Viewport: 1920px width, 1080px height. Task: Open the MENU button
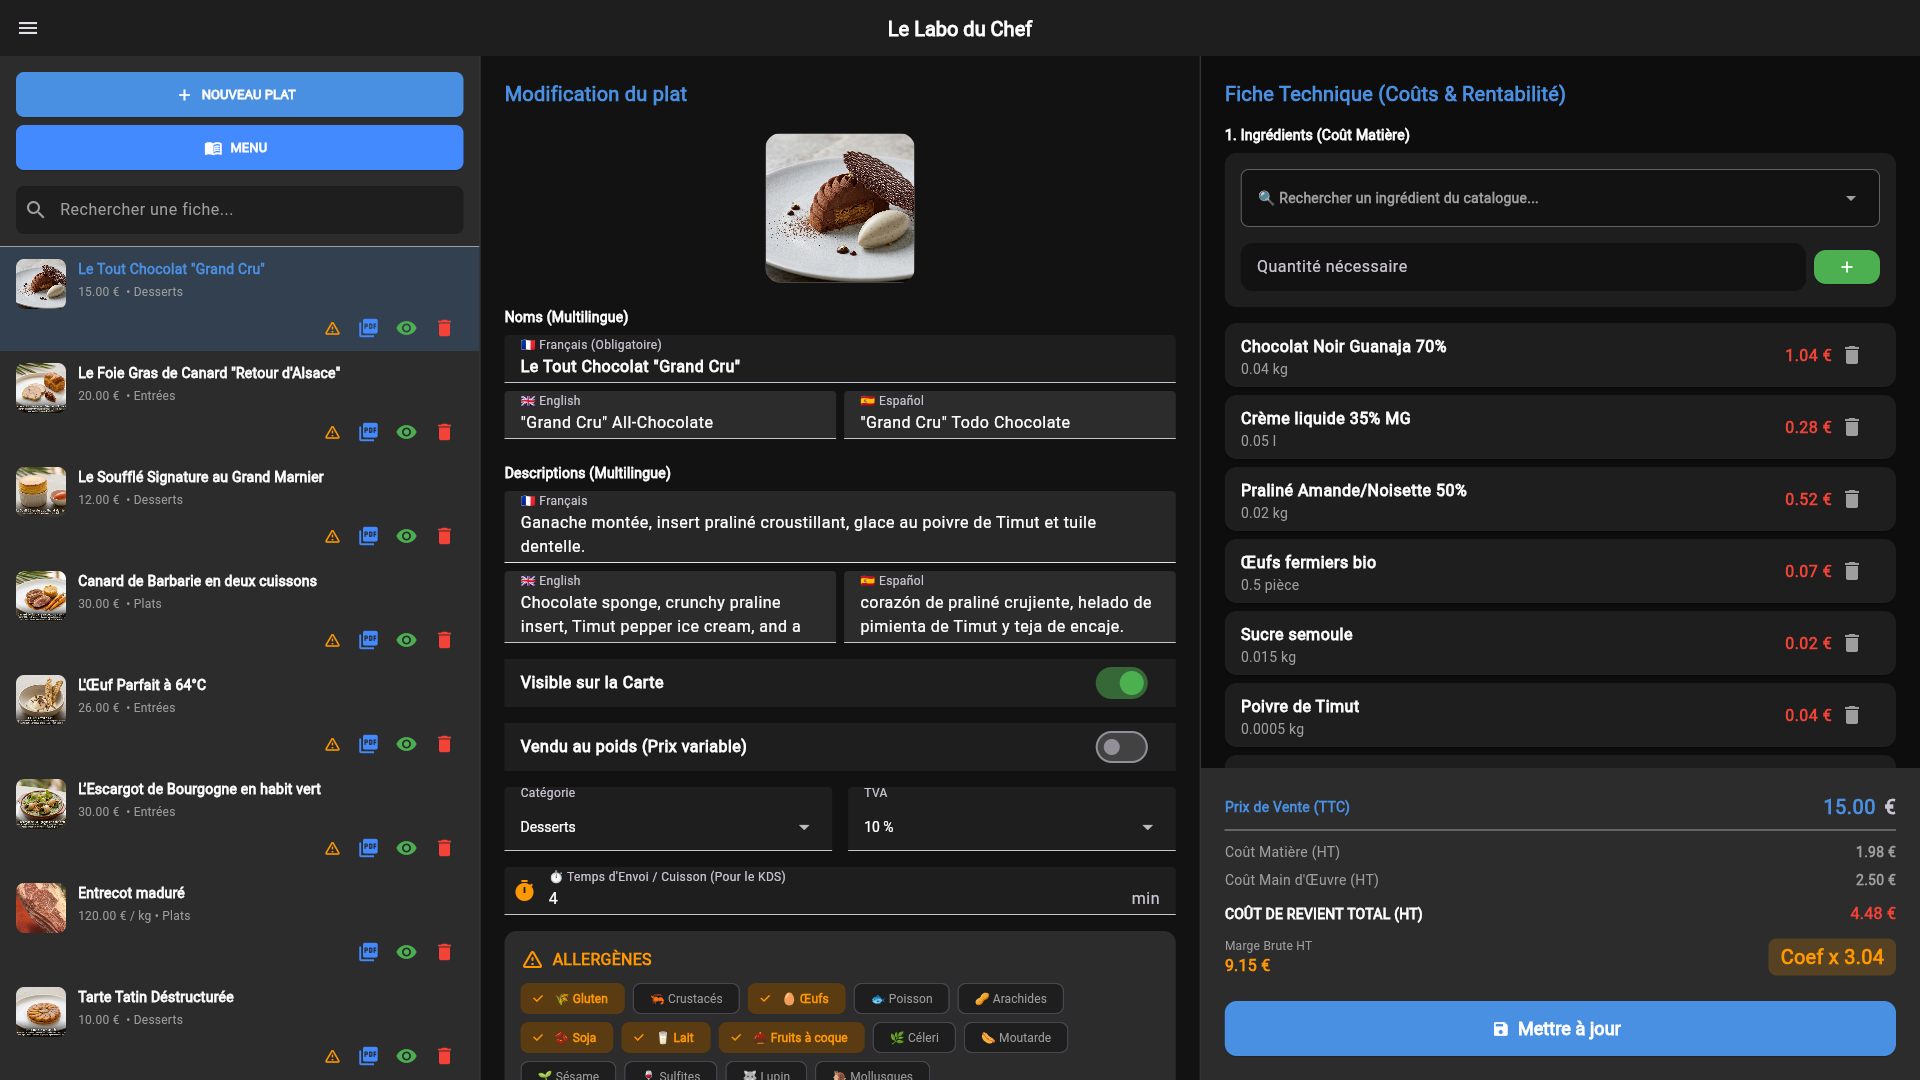click(x=239, y=147)
